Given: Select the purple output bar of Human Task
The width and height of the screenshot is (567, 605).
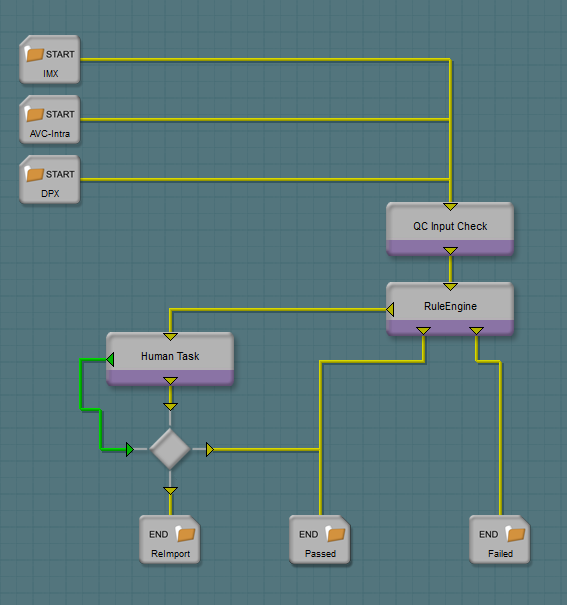Looking at the screenshot, I should tap(170, 378).
